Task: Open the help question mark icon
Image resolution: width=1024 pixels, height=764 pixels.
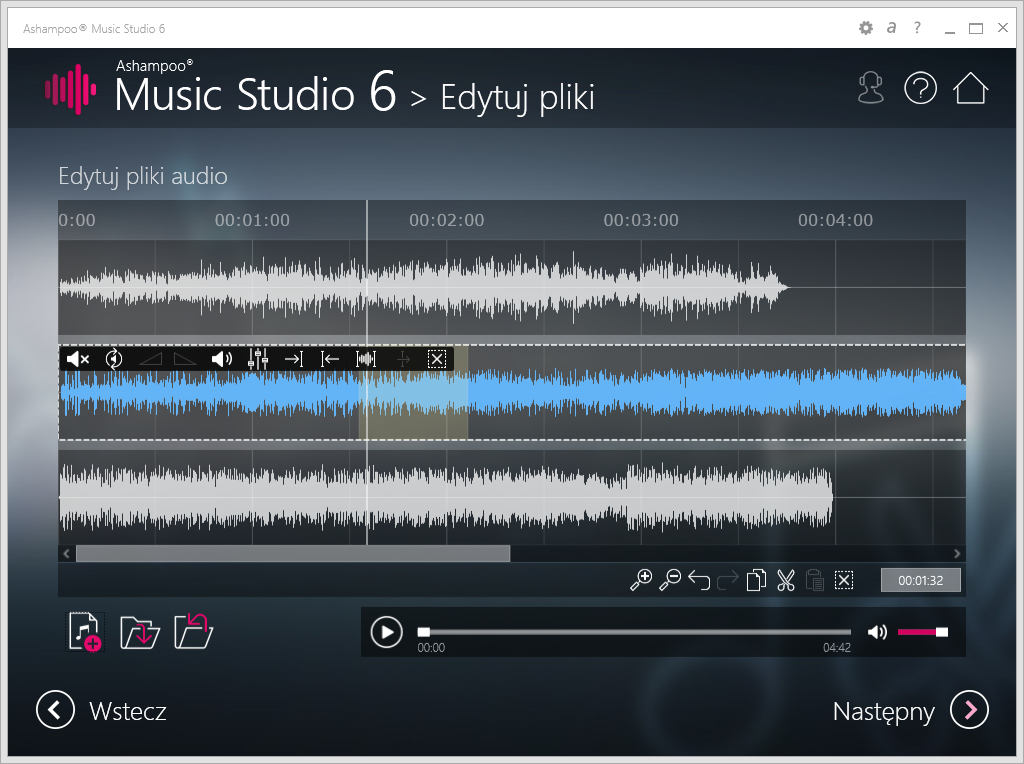Action: (x=920, y=89)
